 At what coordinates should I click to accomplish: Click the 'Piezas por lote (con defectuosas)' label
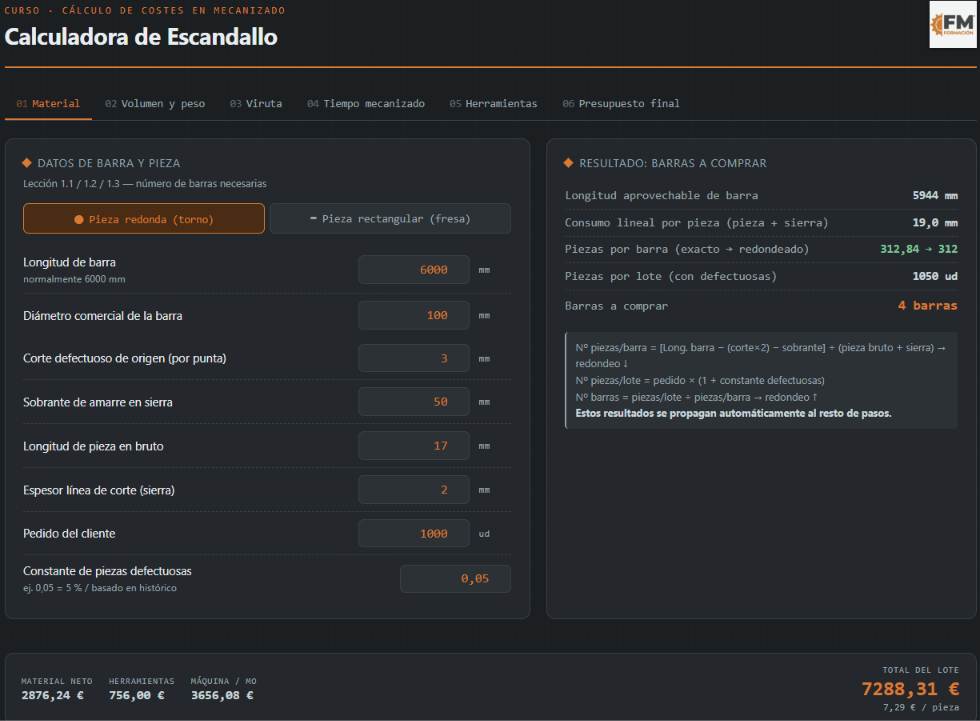click(671, 276)
